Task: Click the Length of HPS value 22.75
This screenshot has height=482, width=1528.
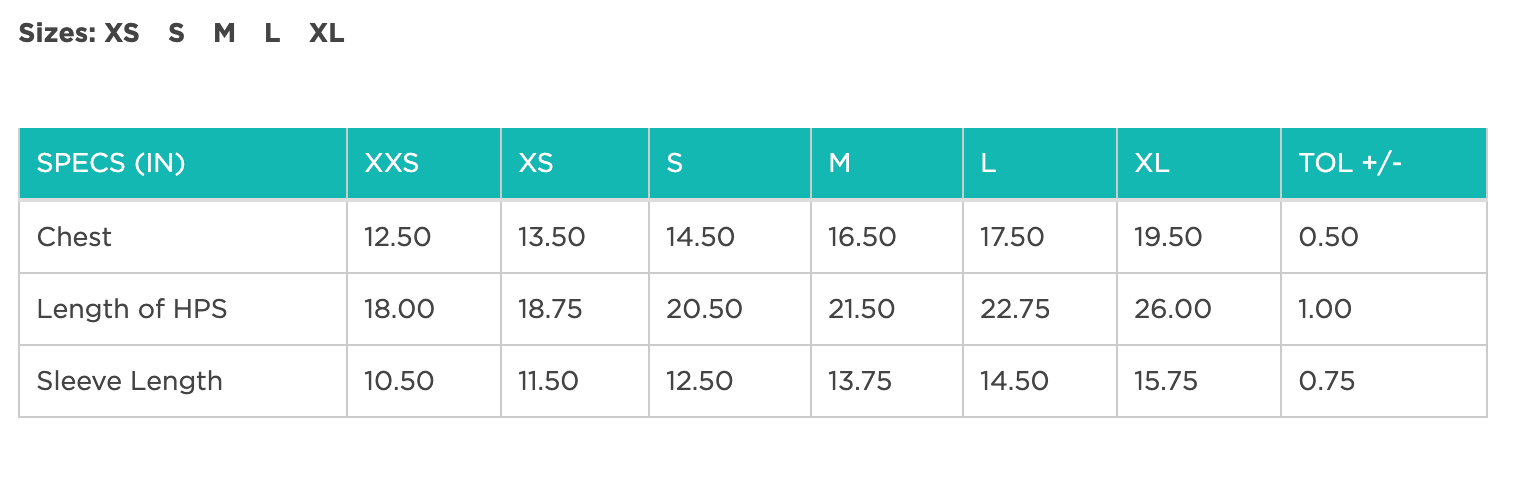Action: [x=1016, y=309]
